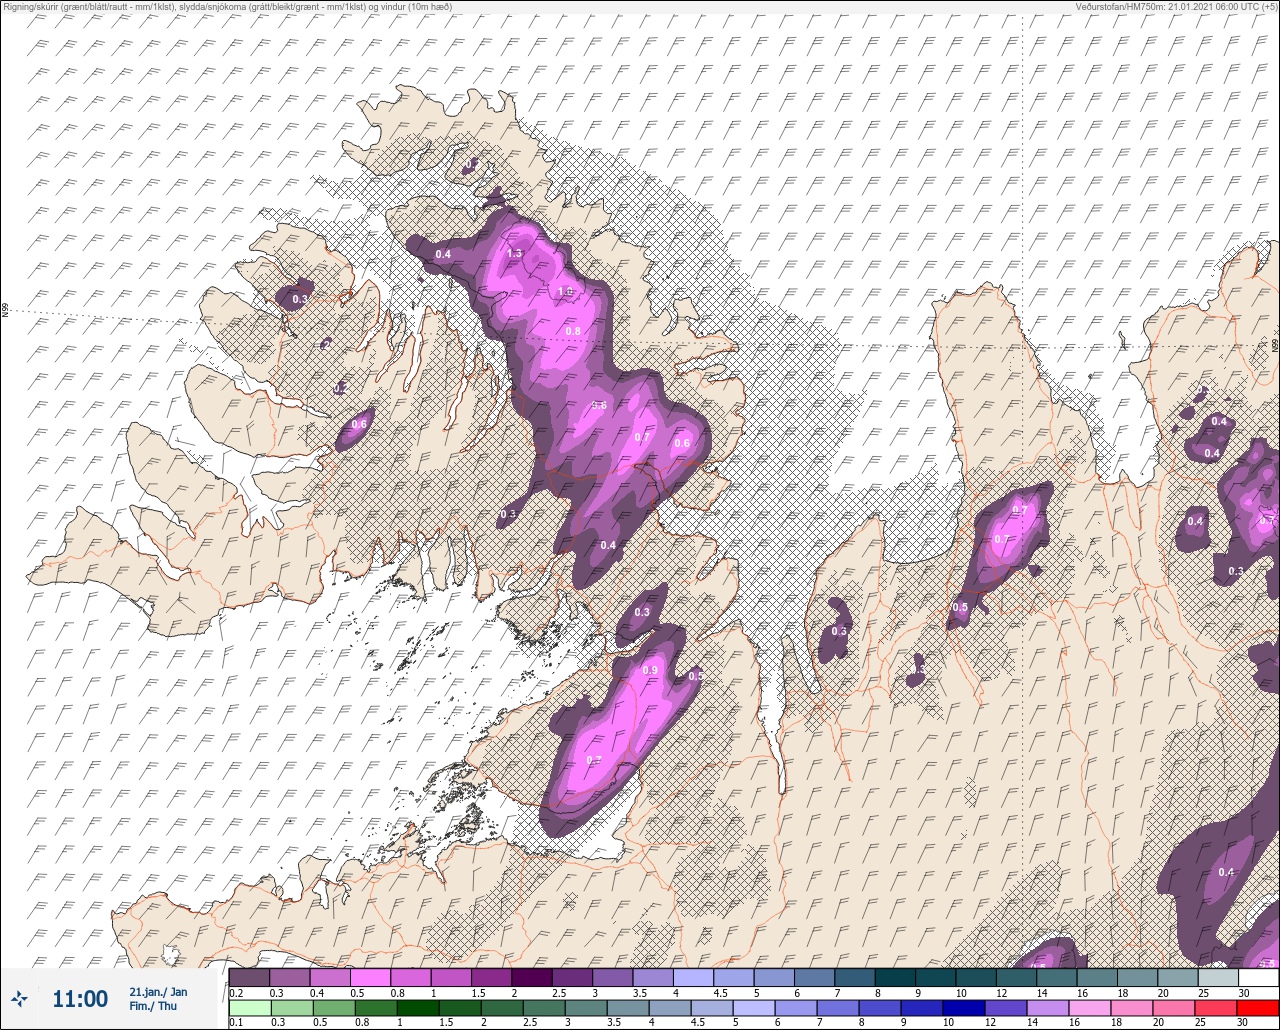
Task: Click the 0.9 precipitation value on map
Action: [650, 670]
